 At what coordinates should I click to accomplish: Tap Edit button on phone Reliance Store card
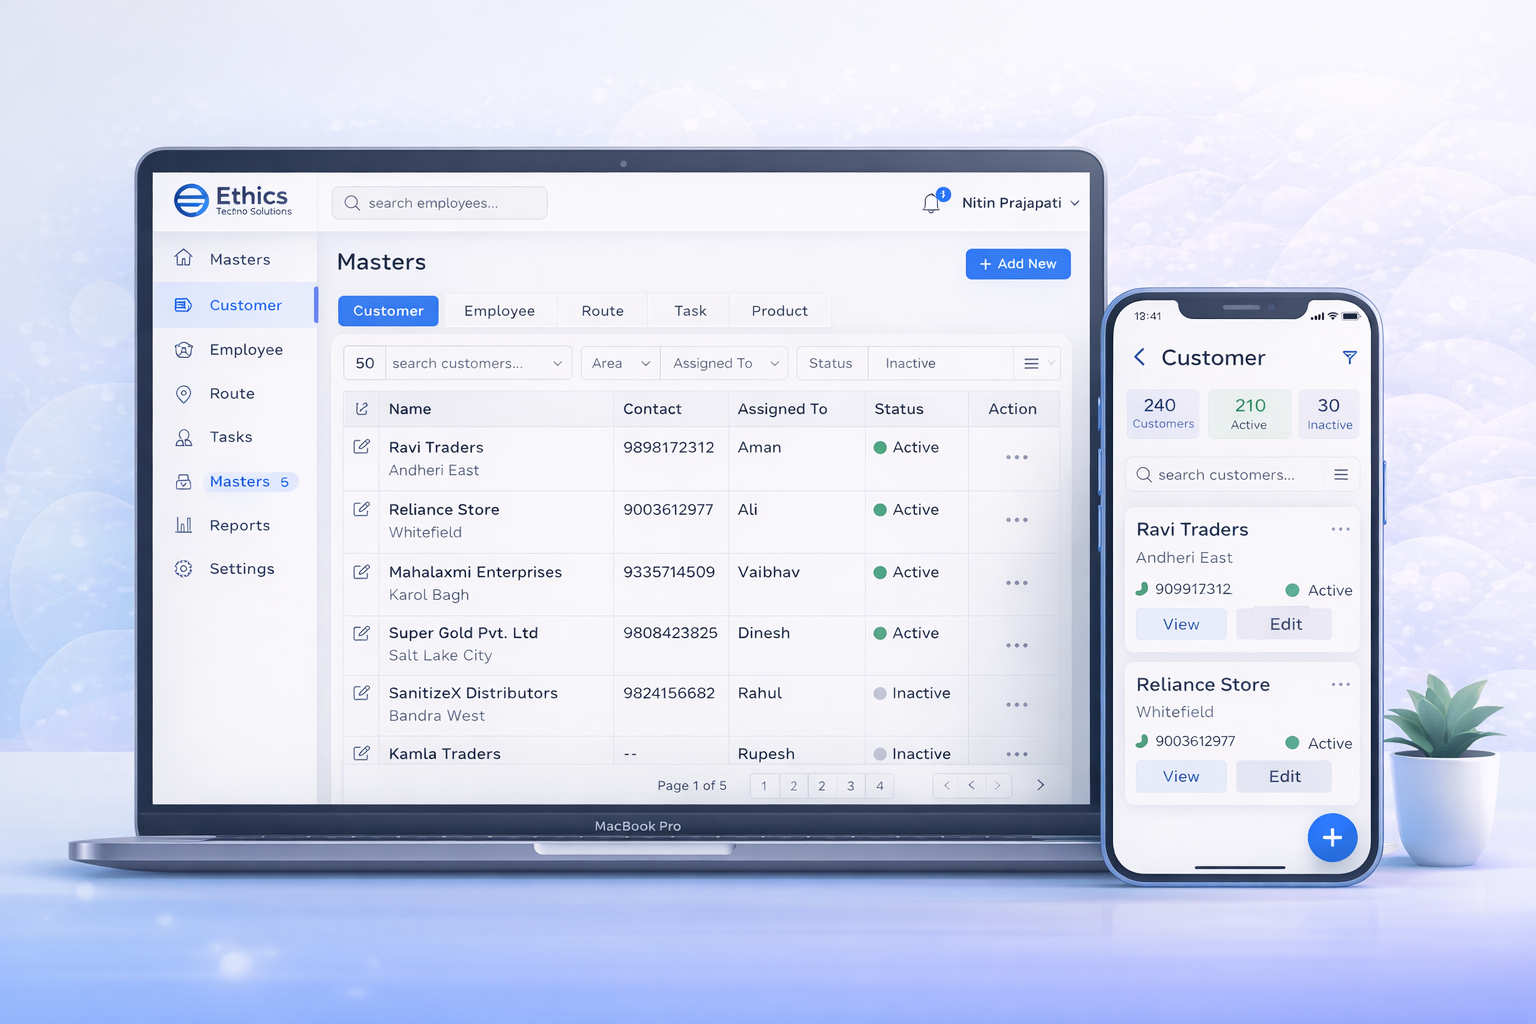[x=1284, y=777]
